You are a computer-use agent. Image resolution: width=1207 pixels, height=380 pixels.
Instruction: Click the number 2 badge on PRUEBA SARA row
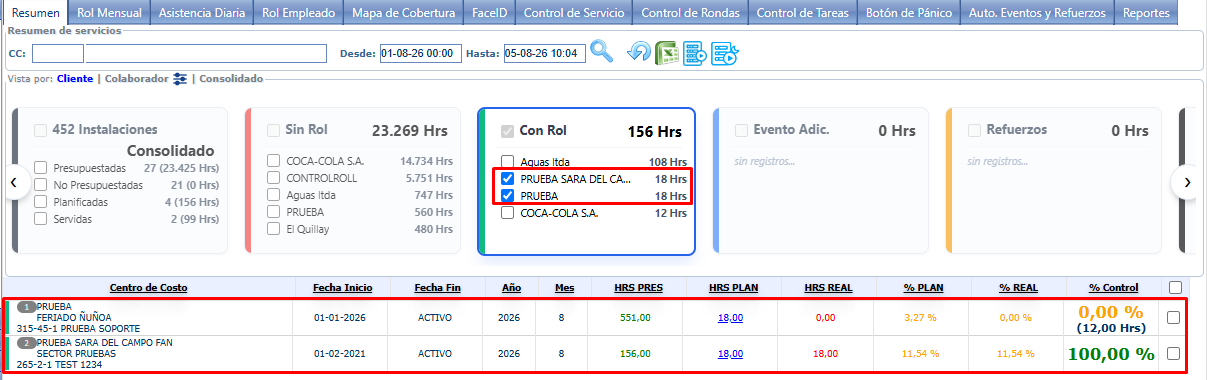tap(27, 343)
